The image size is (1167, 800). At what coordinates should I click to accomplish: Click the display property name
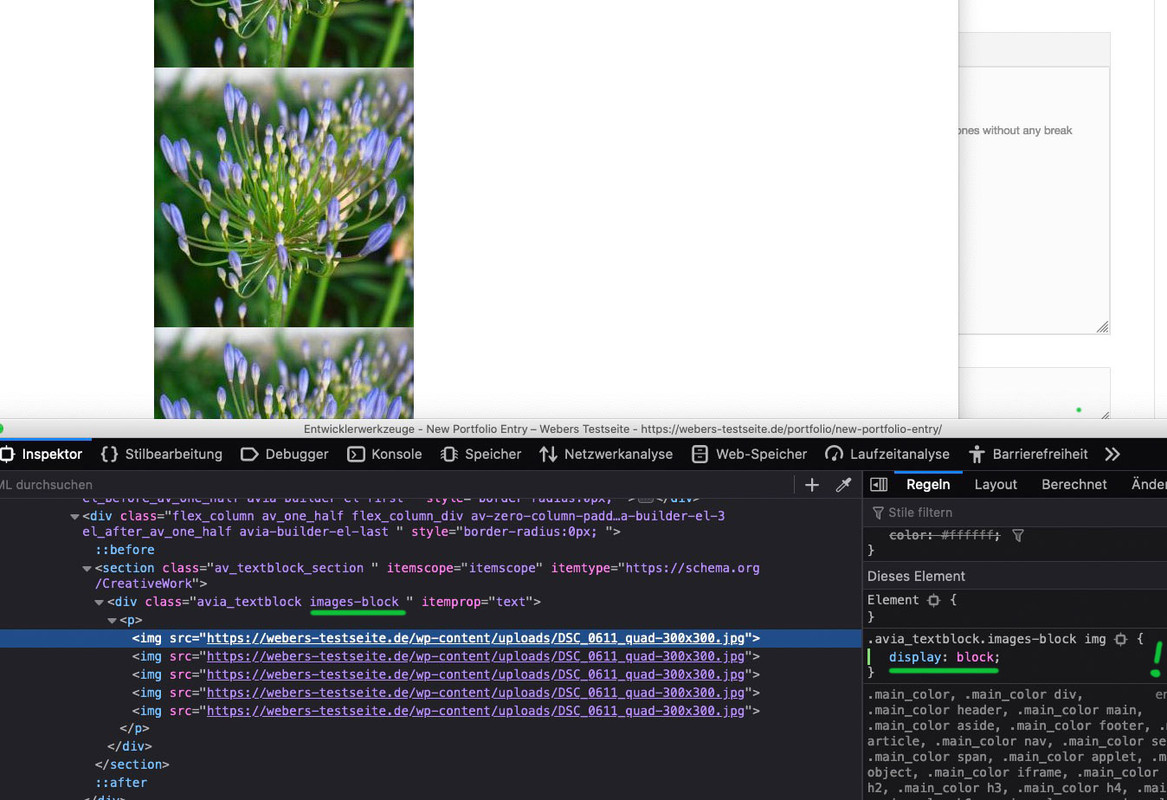[915, 657]
